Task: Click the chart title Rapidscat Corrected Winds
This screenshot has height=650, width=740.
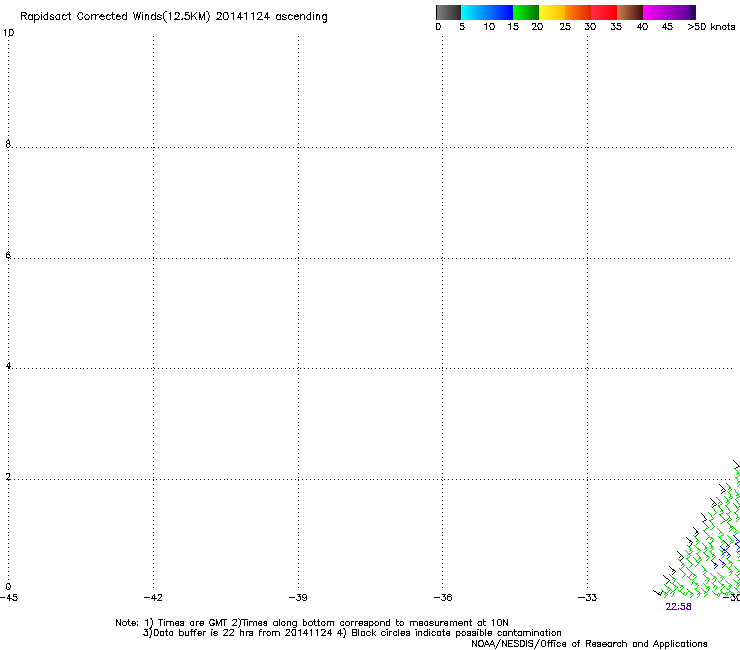Action: pyautogui.click(x=174, y=17)
